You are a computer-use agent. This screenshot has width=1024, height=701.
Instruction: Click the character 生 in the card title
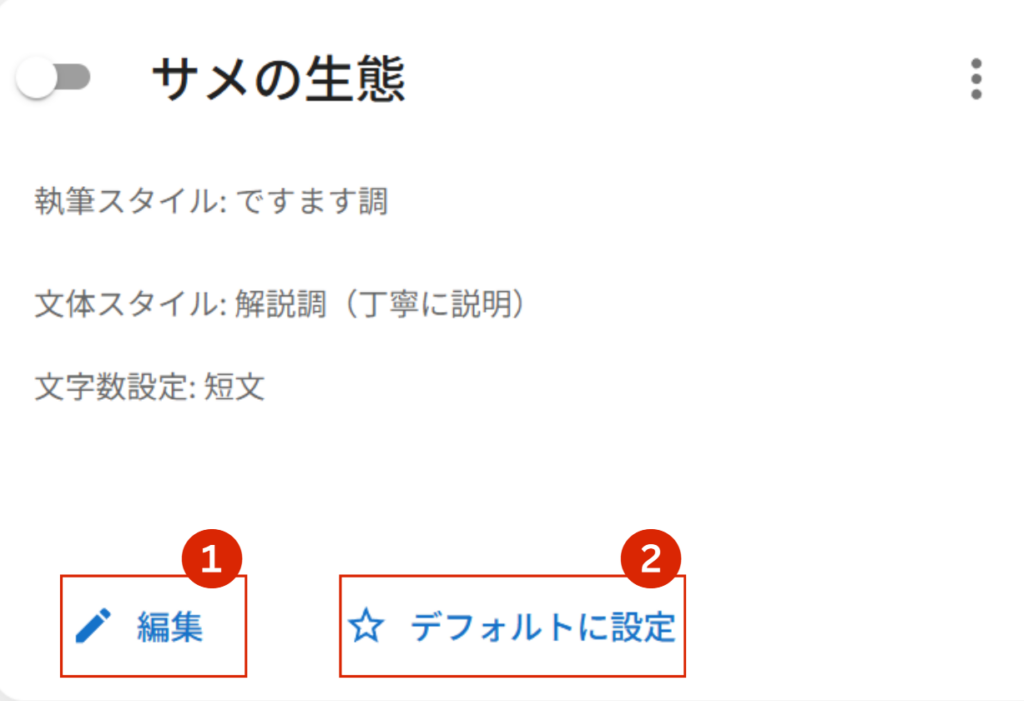[x=328, y=79]
